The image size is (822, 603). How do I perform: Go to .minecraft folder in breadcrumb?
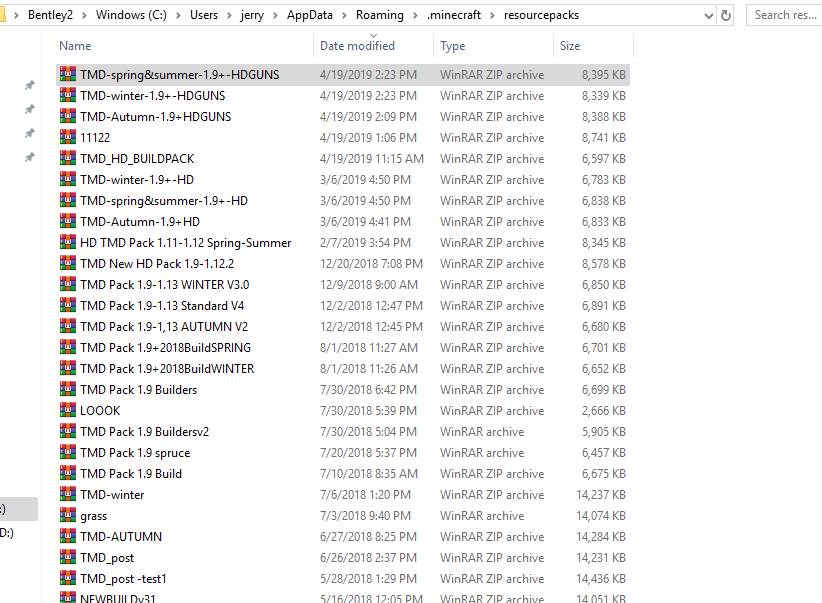point(454,15)
